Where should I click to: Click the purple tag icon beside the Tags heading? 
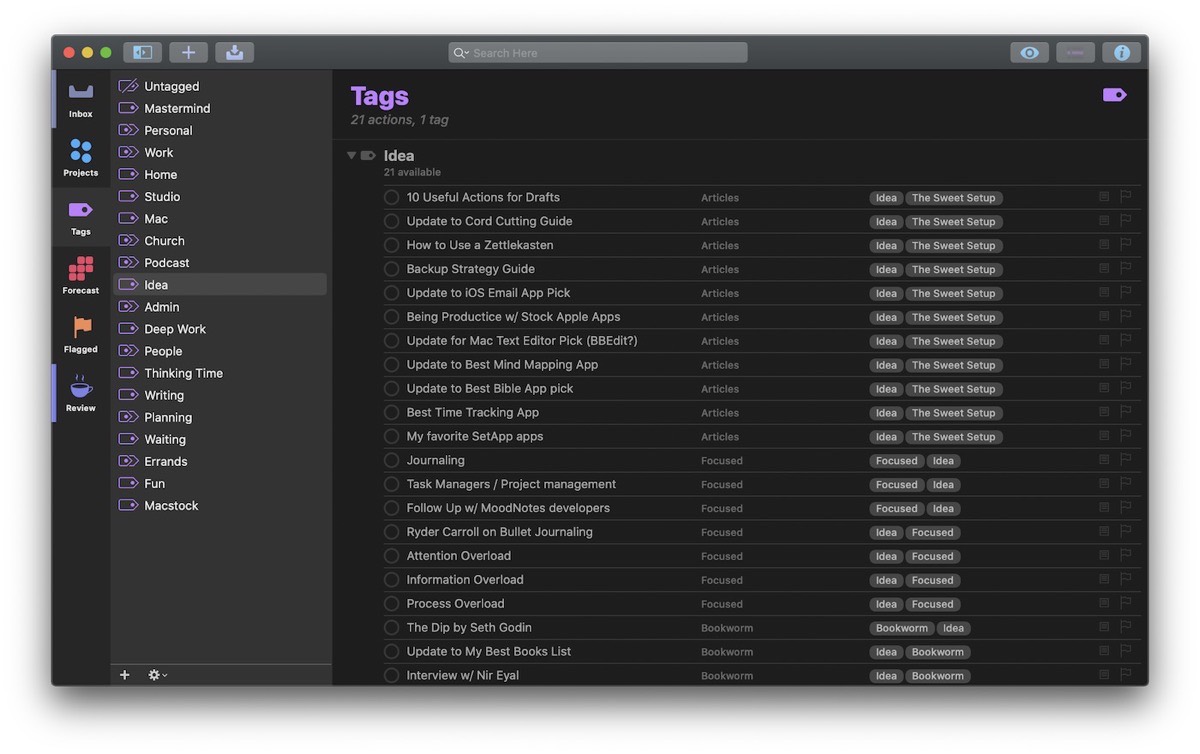(1114, 95)
